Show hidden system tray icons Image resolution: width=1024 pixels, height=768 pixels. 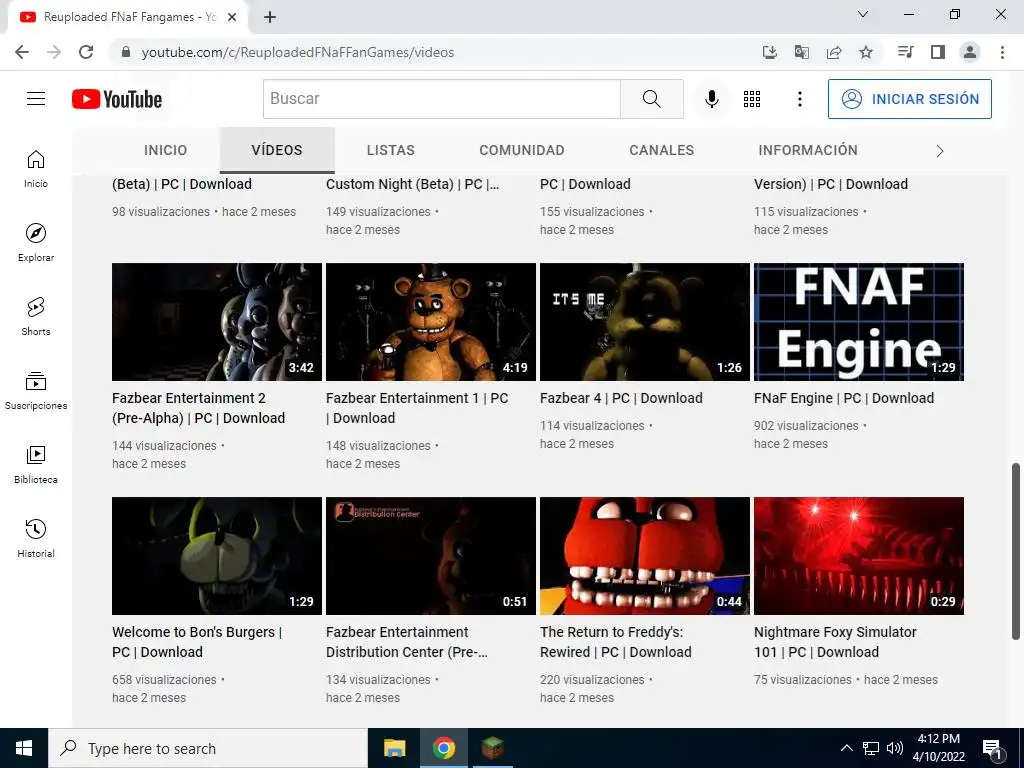click(x=846, y=748)
